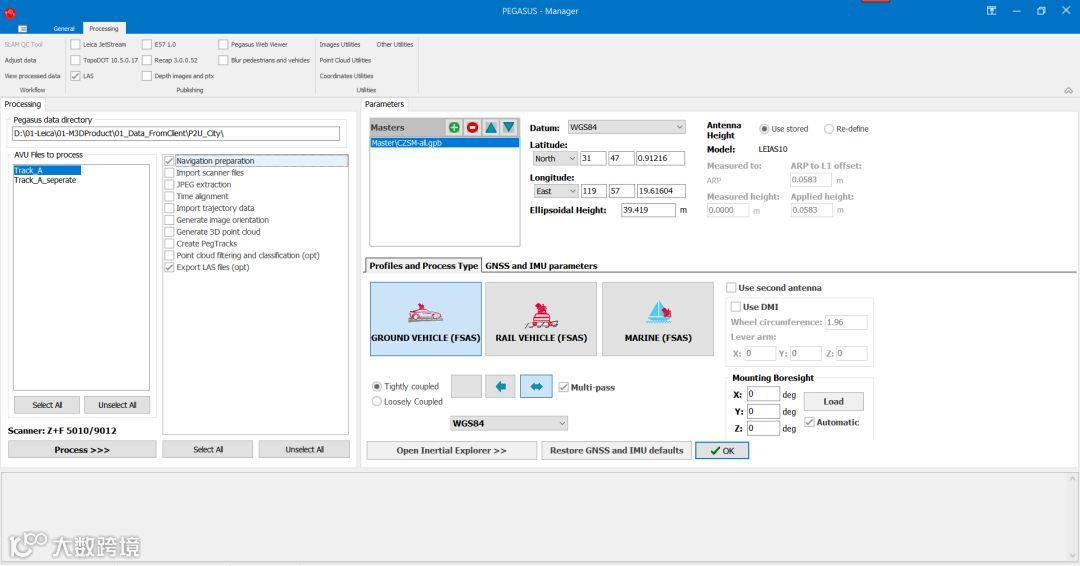
Task: Enable TopoDOT 10.5.0.17 publishing
Action: pyautogui.click(x=76, y=60)
